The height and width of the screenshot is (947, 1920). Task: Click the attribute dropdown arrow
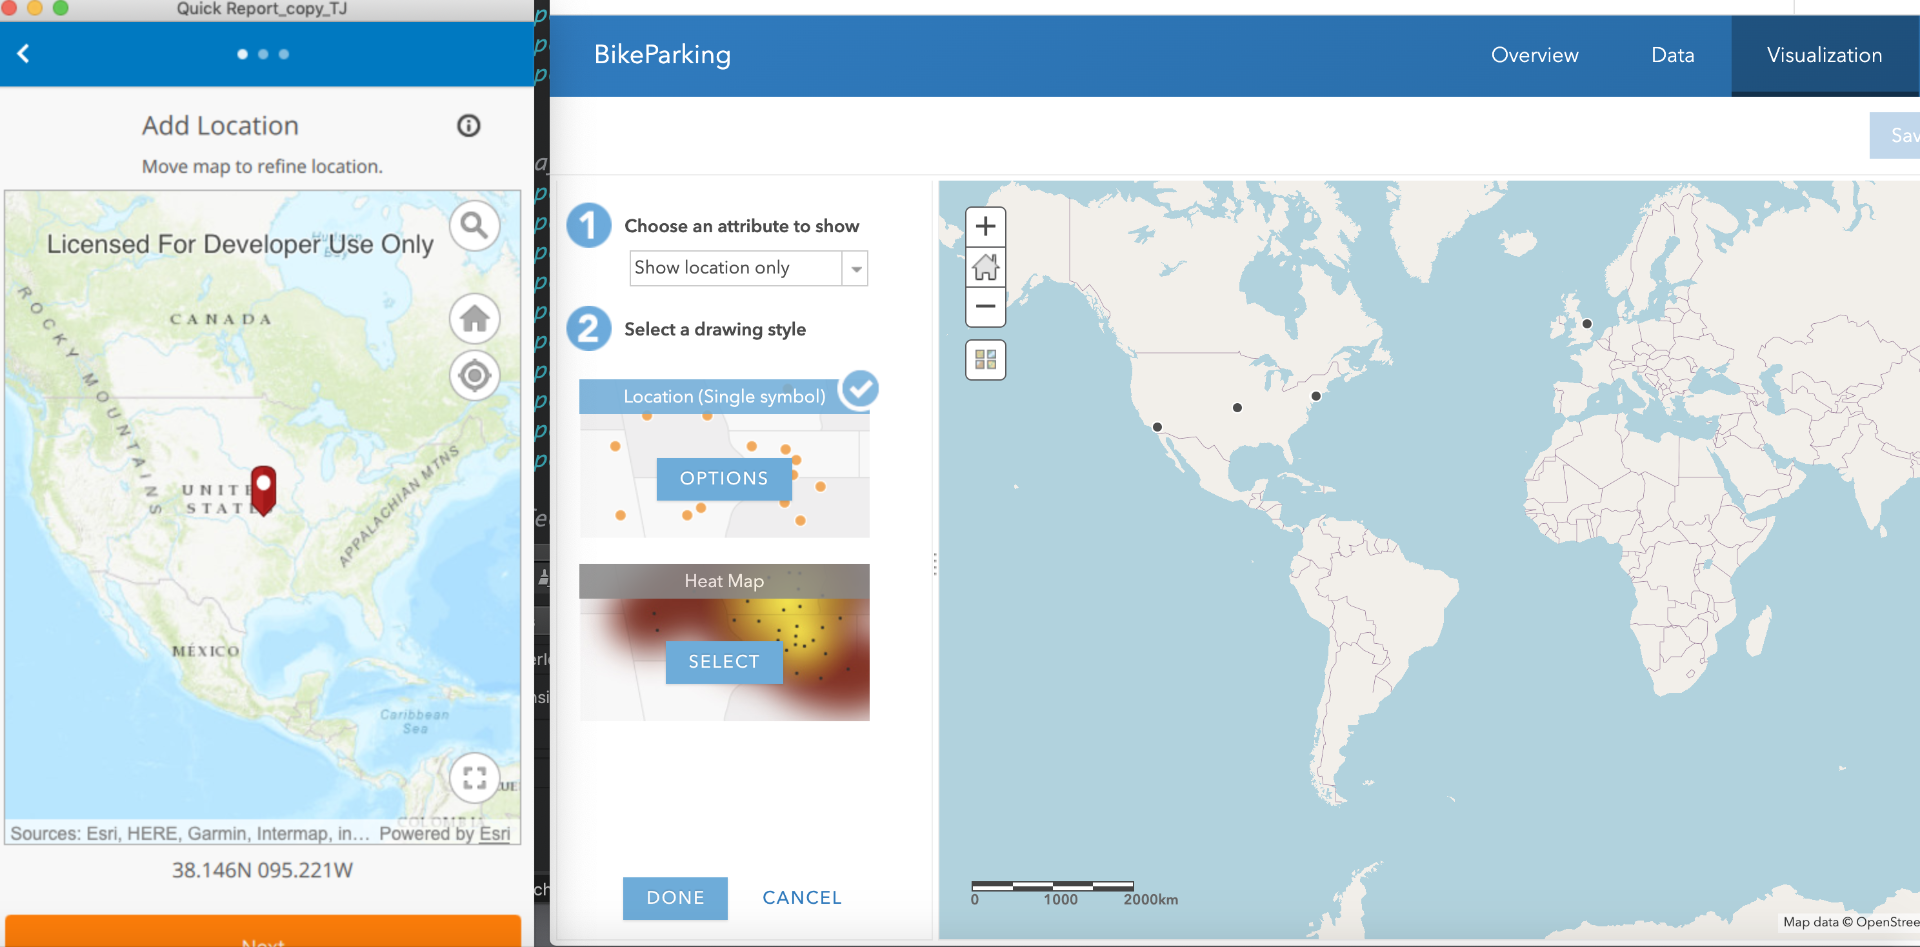pyautogui.click(x=856, y=269)
